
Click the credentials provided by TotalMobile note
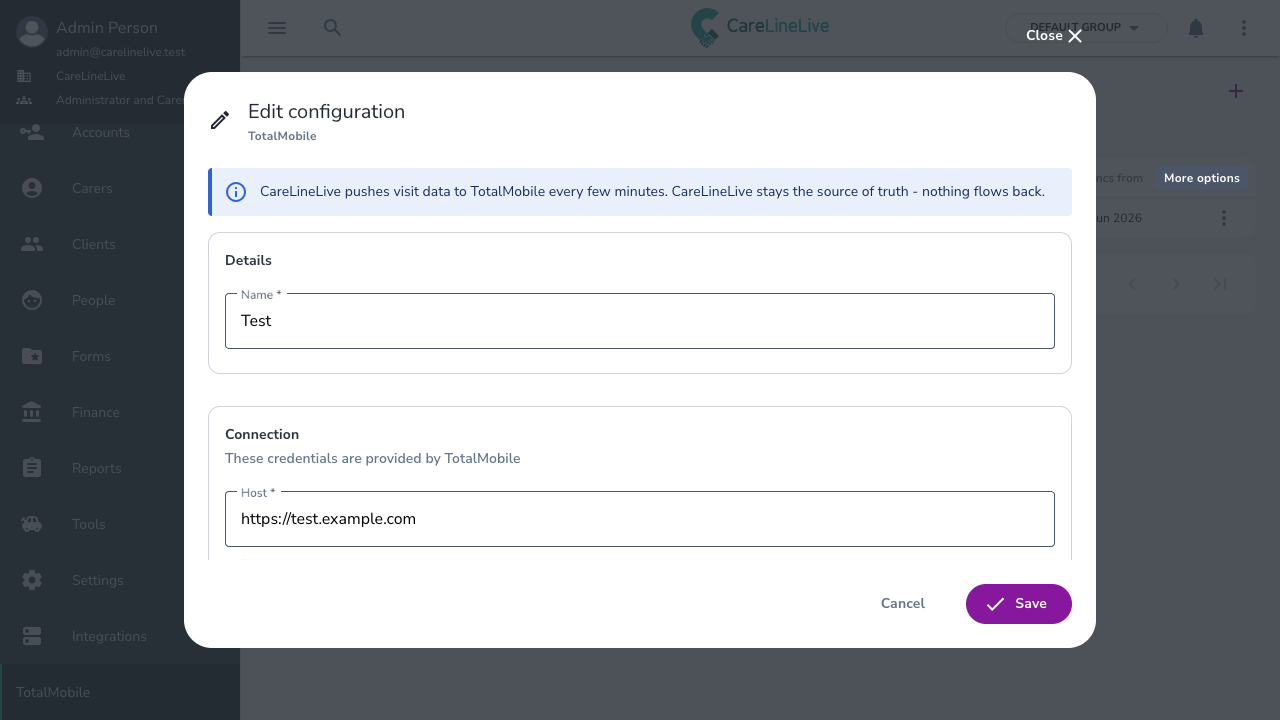373,459
